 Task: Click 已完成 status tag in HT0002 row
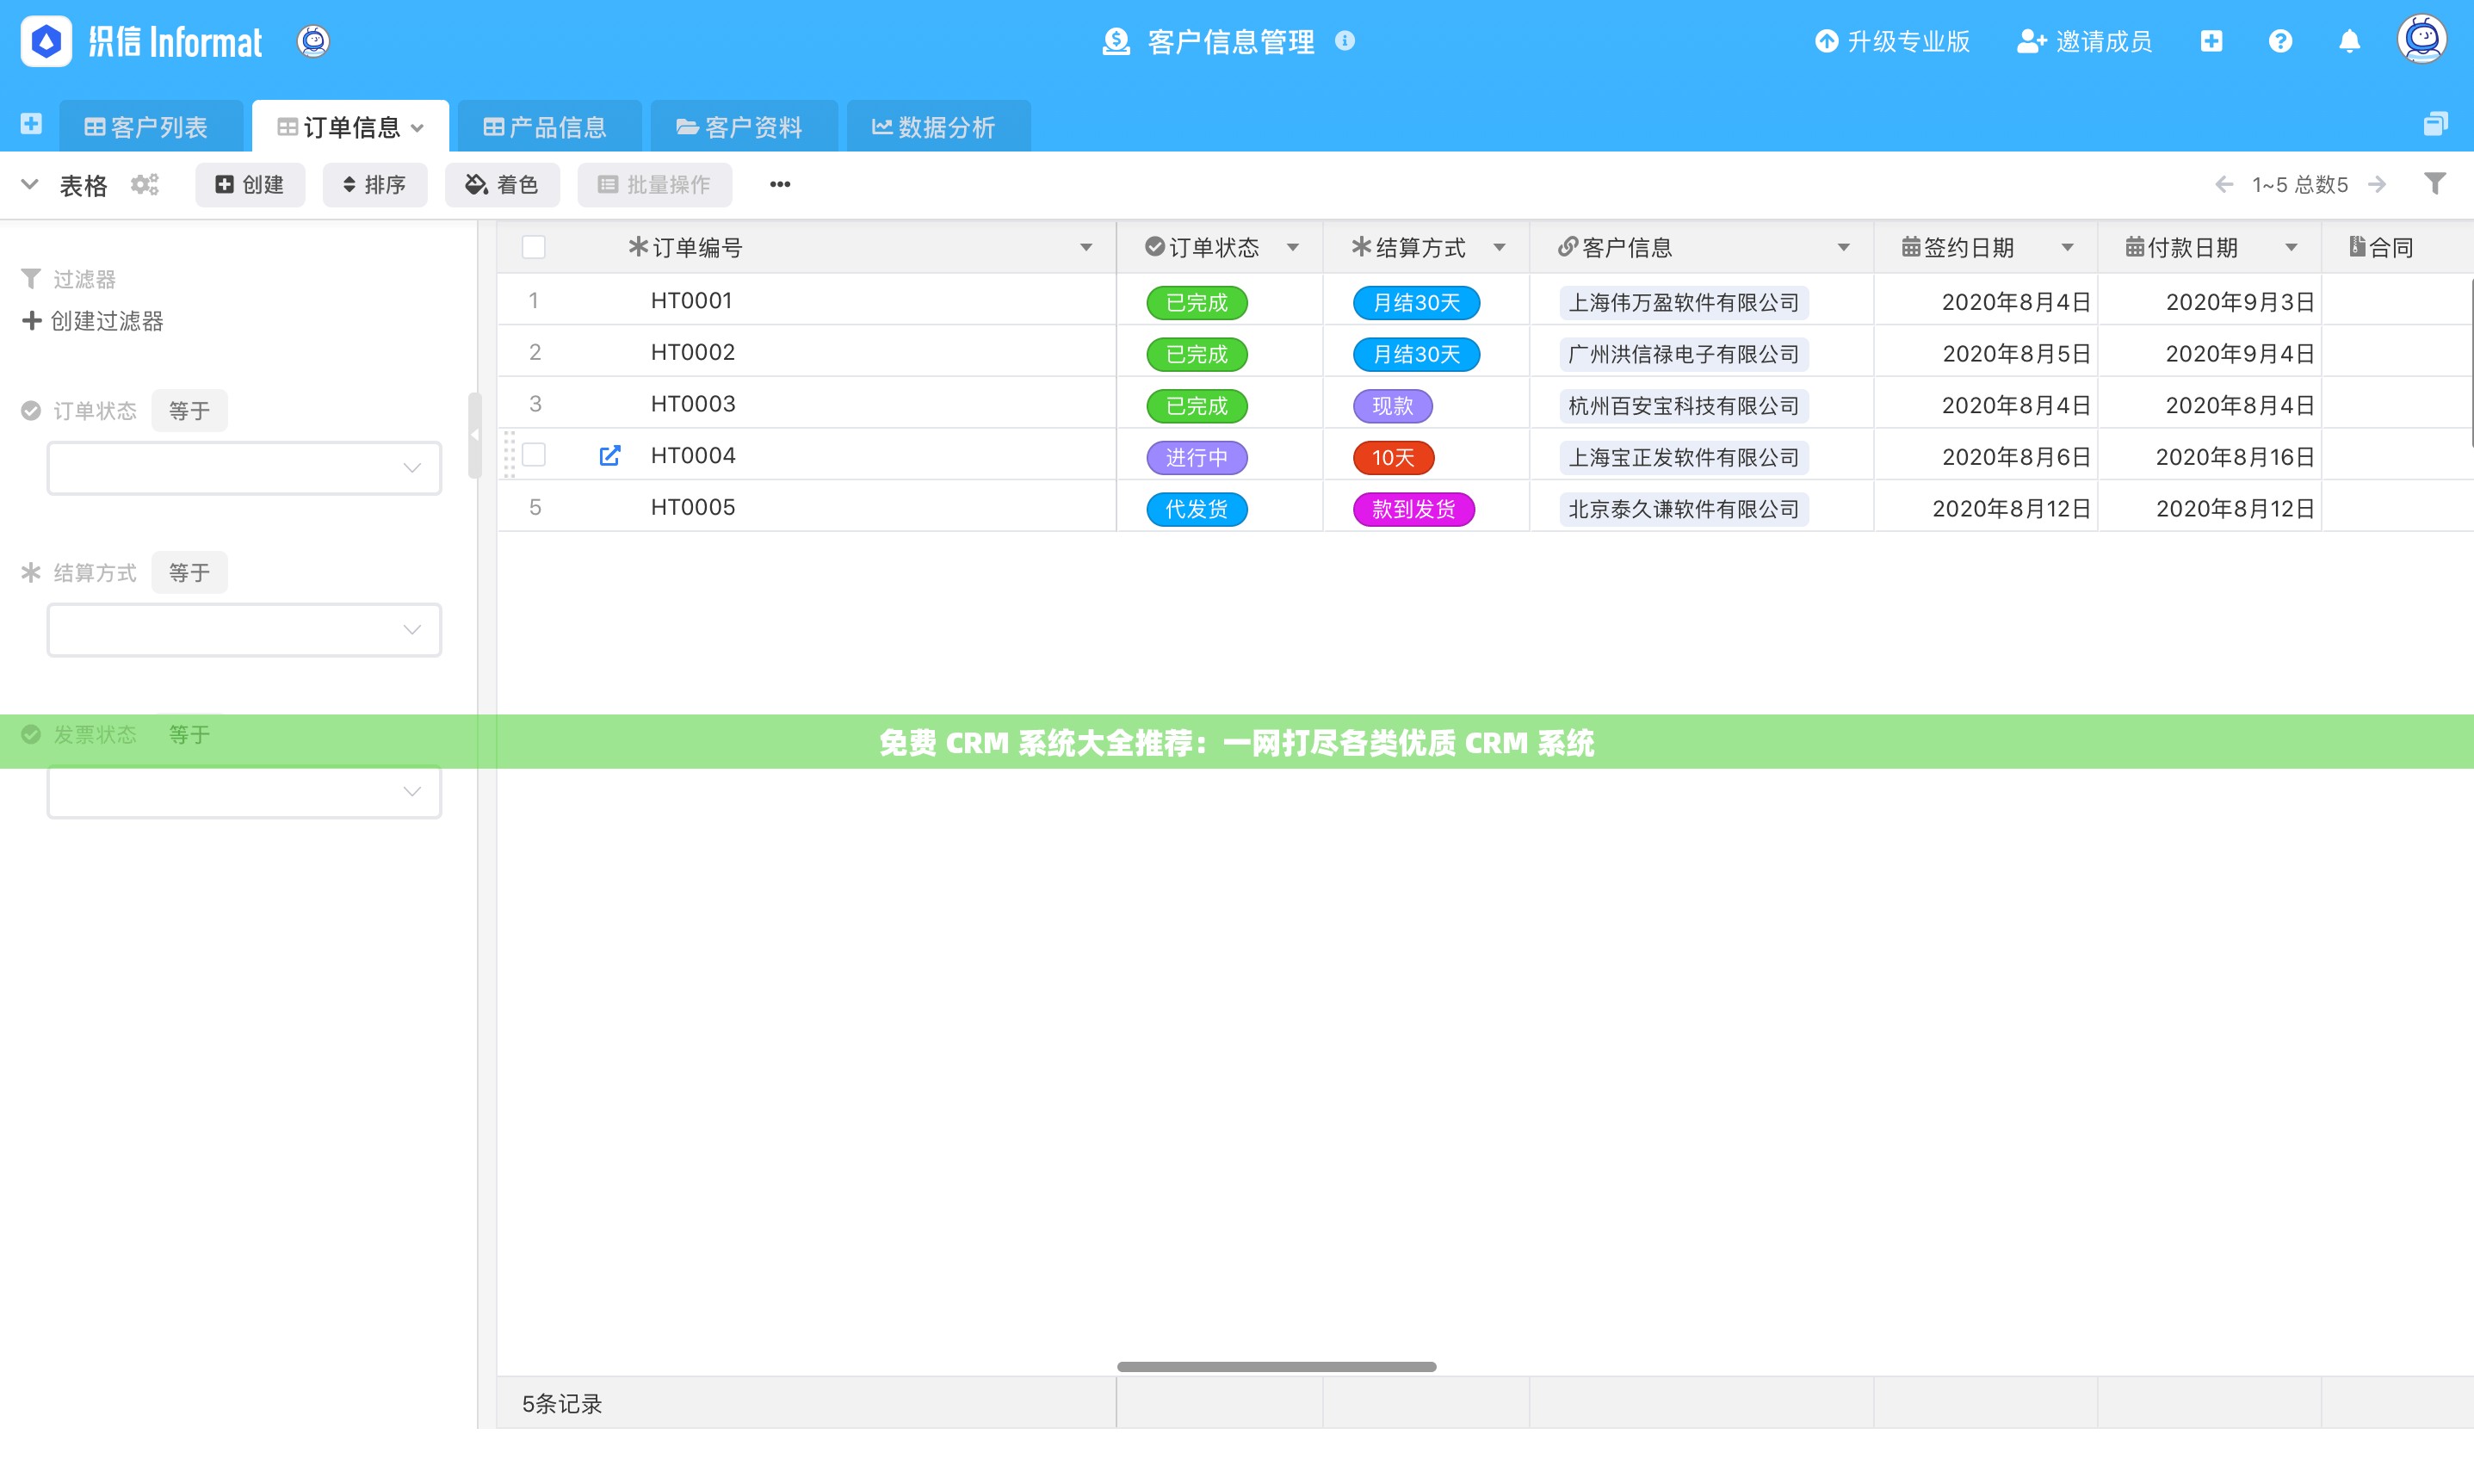pos(1197,354)
